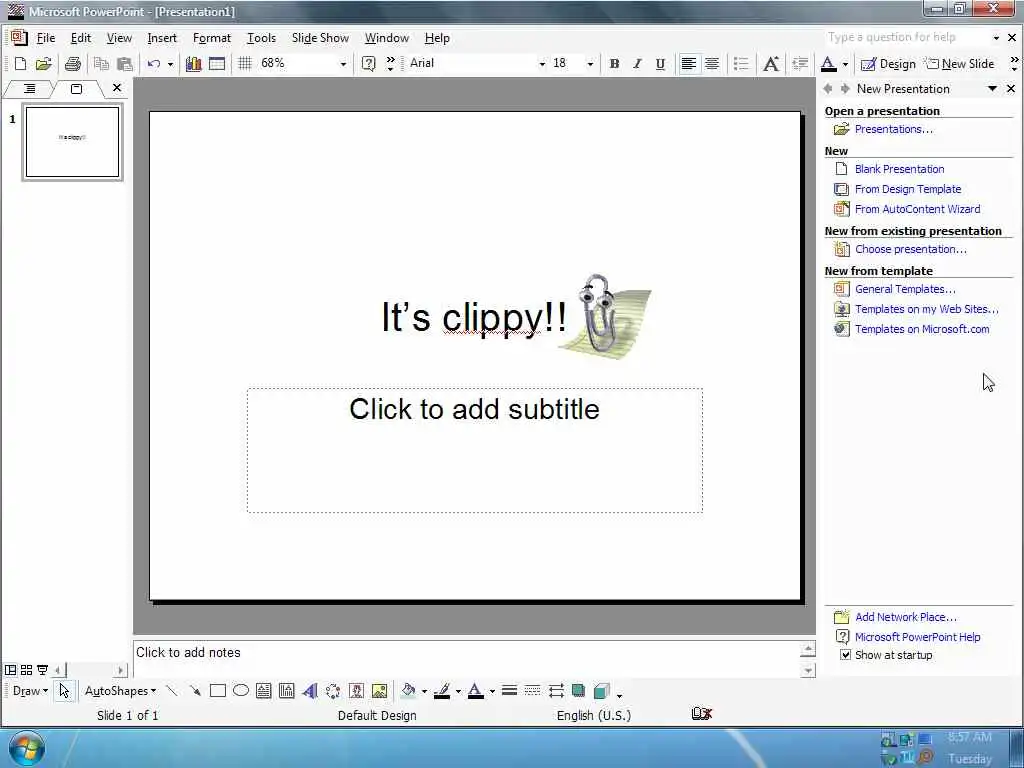Screen dimensions: 1024x768
Task: Print the presentation using printer icon
Action: 72,63
